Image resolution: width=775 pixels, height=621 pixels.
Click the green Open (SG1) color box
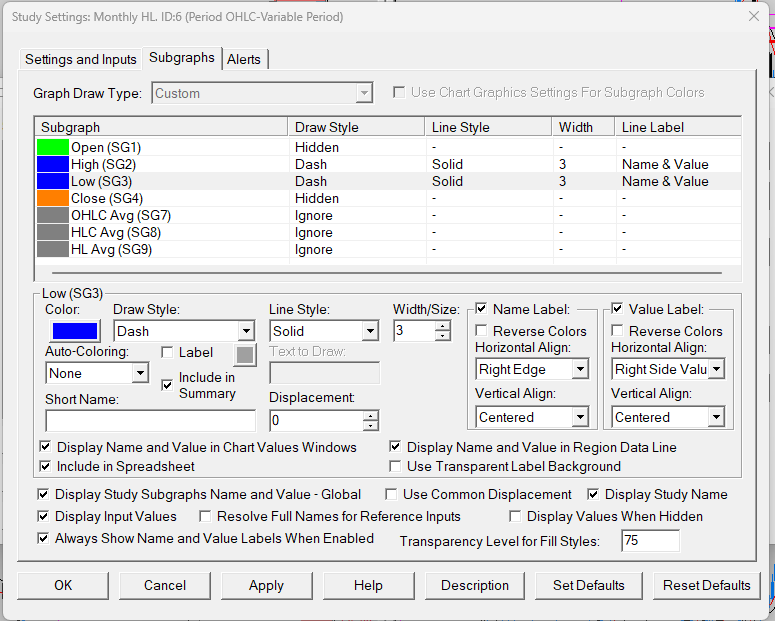(52, 147)
